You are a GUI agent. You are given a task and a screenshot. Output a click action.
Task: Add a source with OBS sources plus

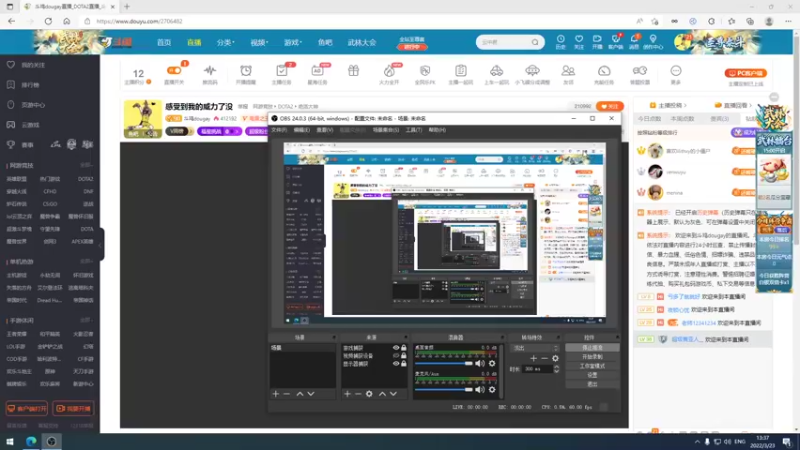coord(347,394)
